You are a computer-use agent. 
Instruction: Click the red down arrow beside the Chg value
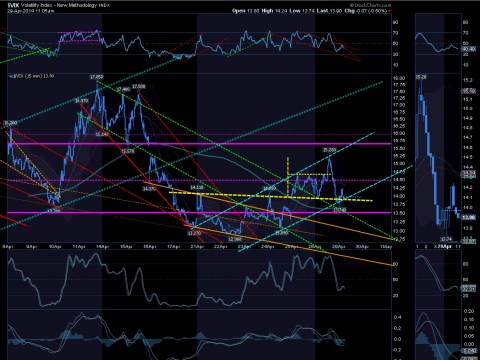[389, 11]
